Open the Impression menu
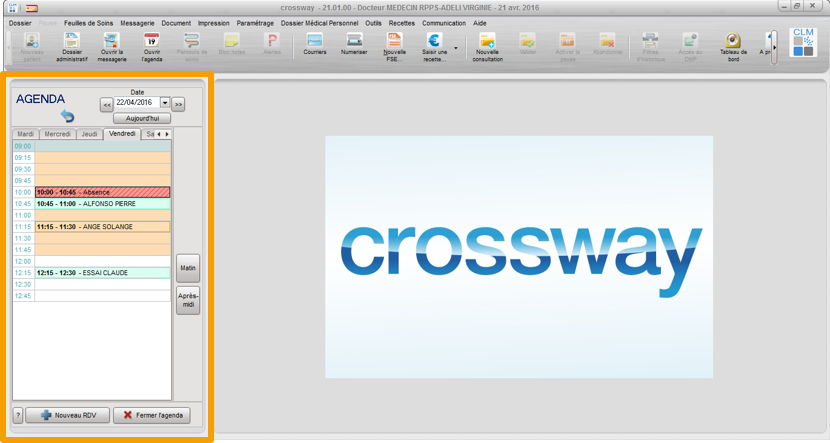The height and width of the screenshot is (443, 830). pyautogui.click(x=214, y=23)
